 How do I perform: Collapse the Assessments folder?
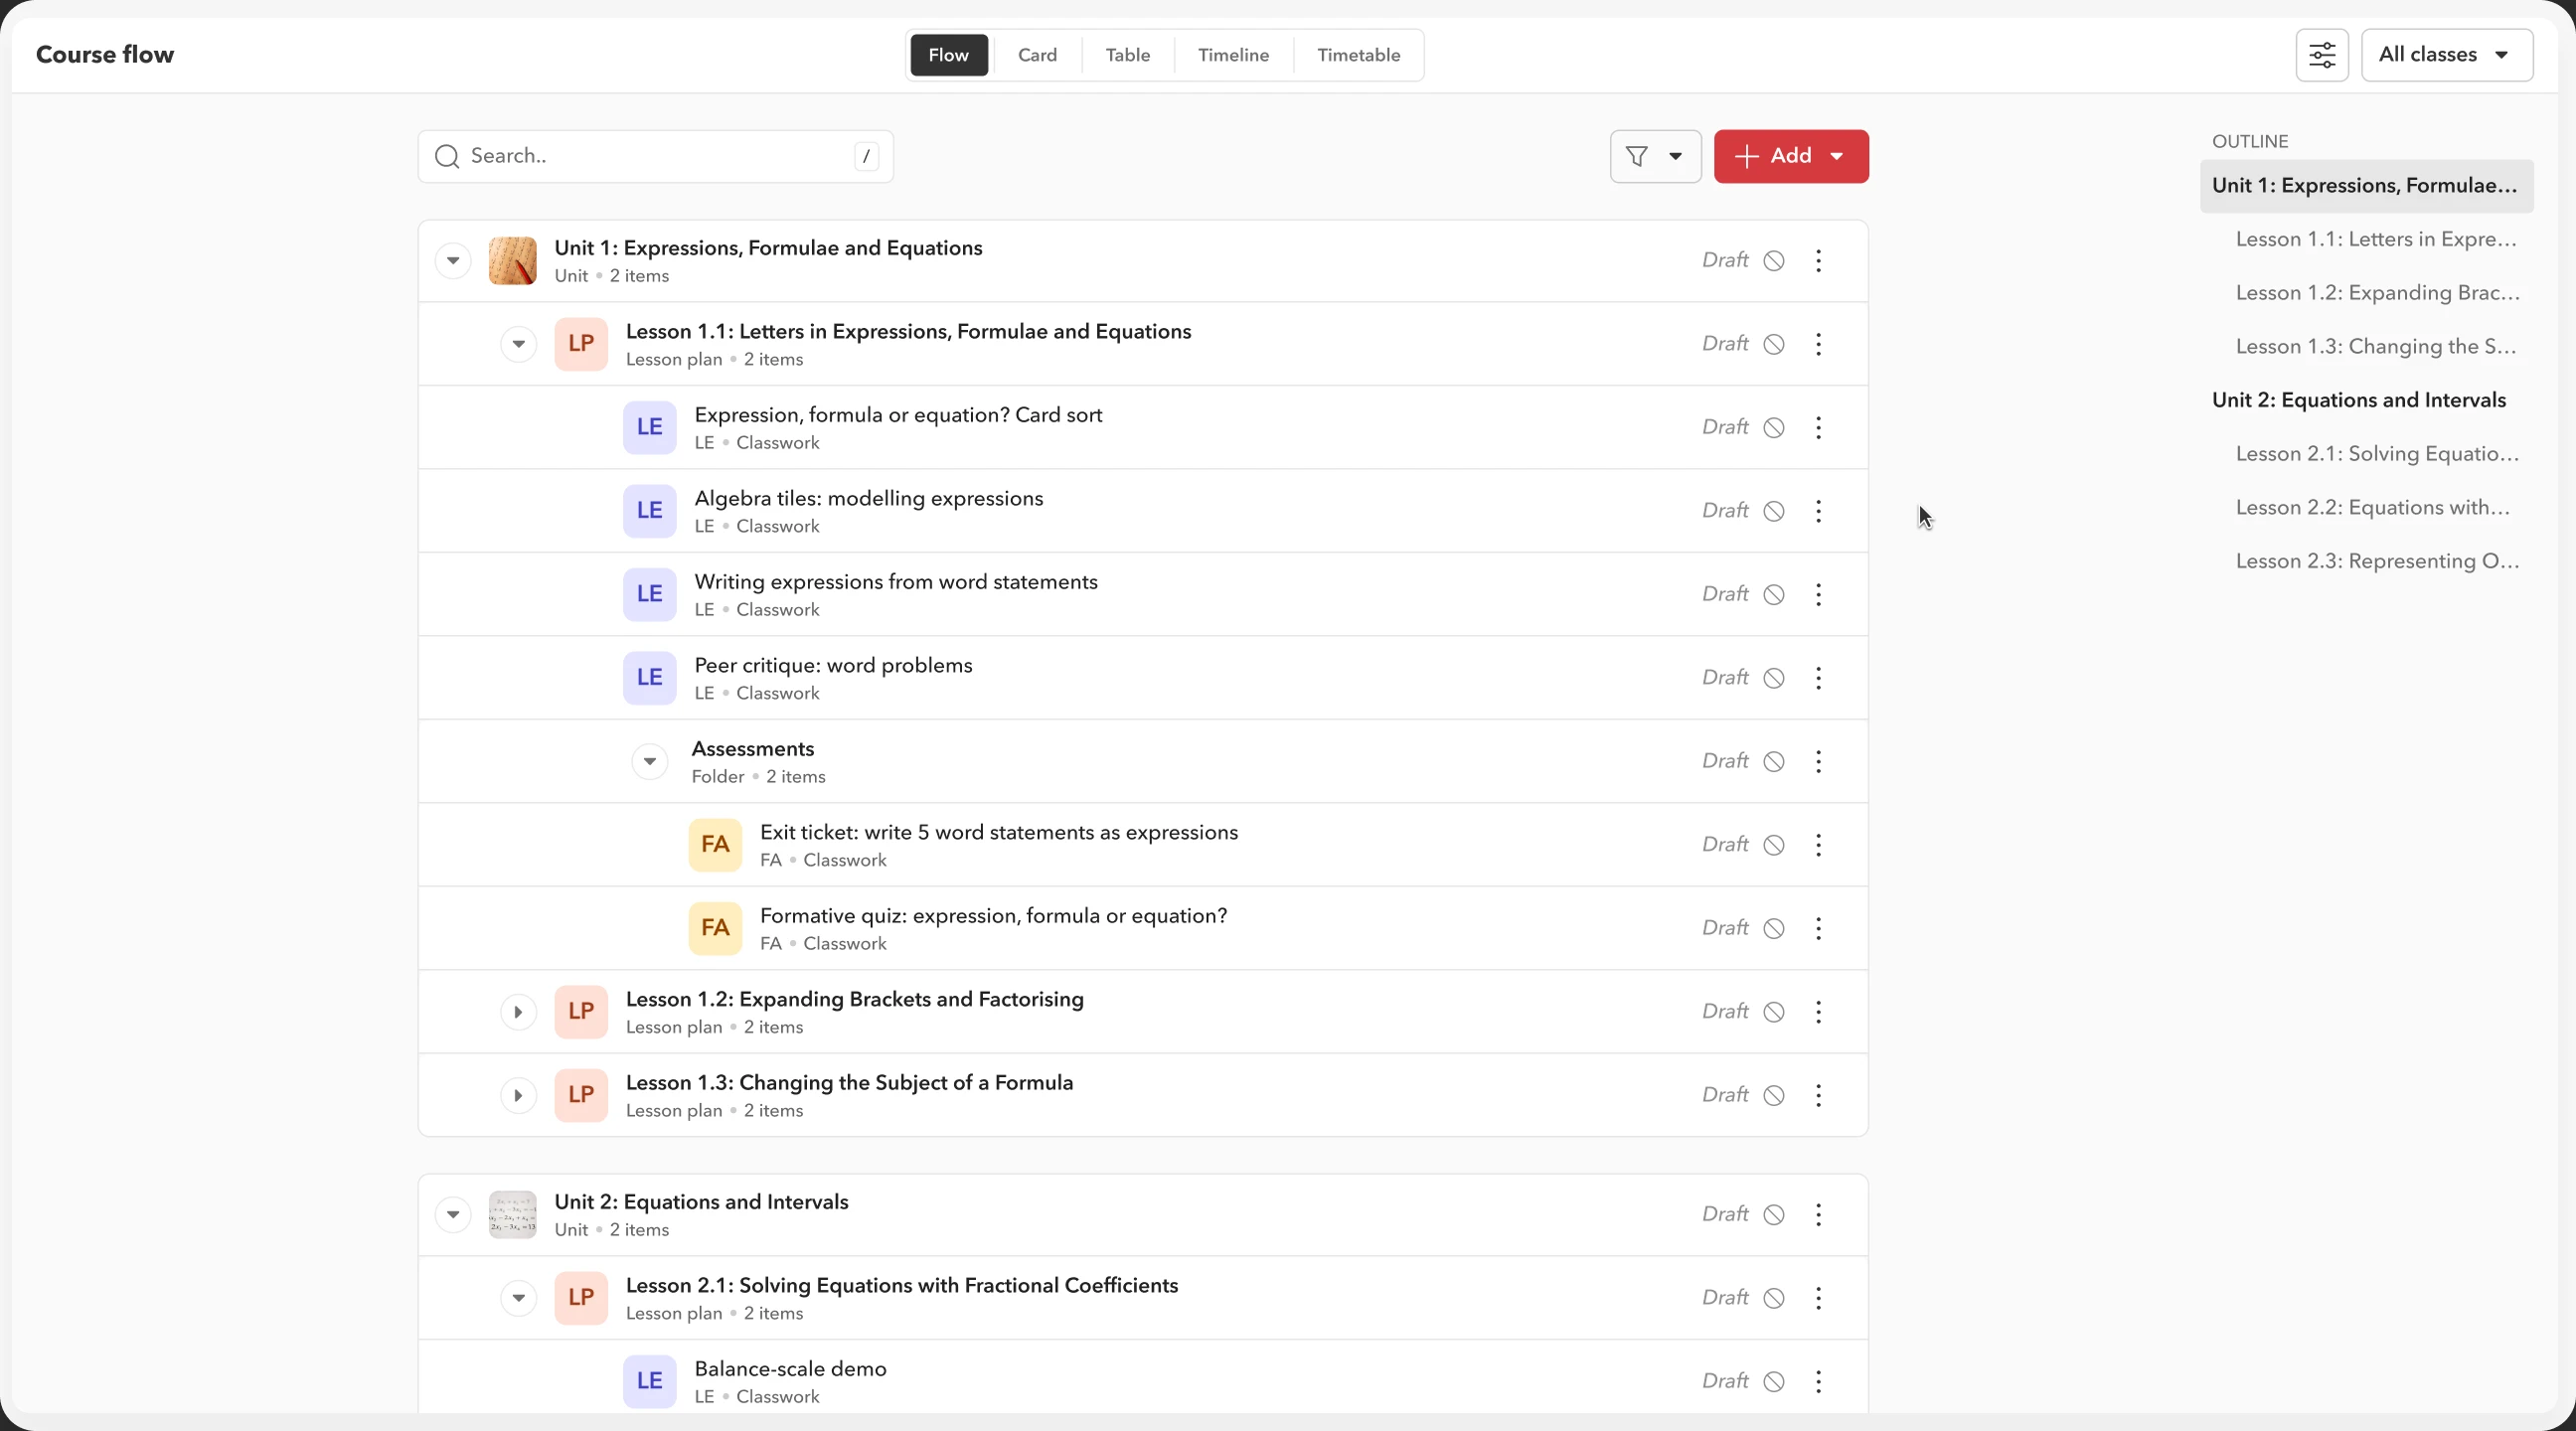[x=650, y=762]
